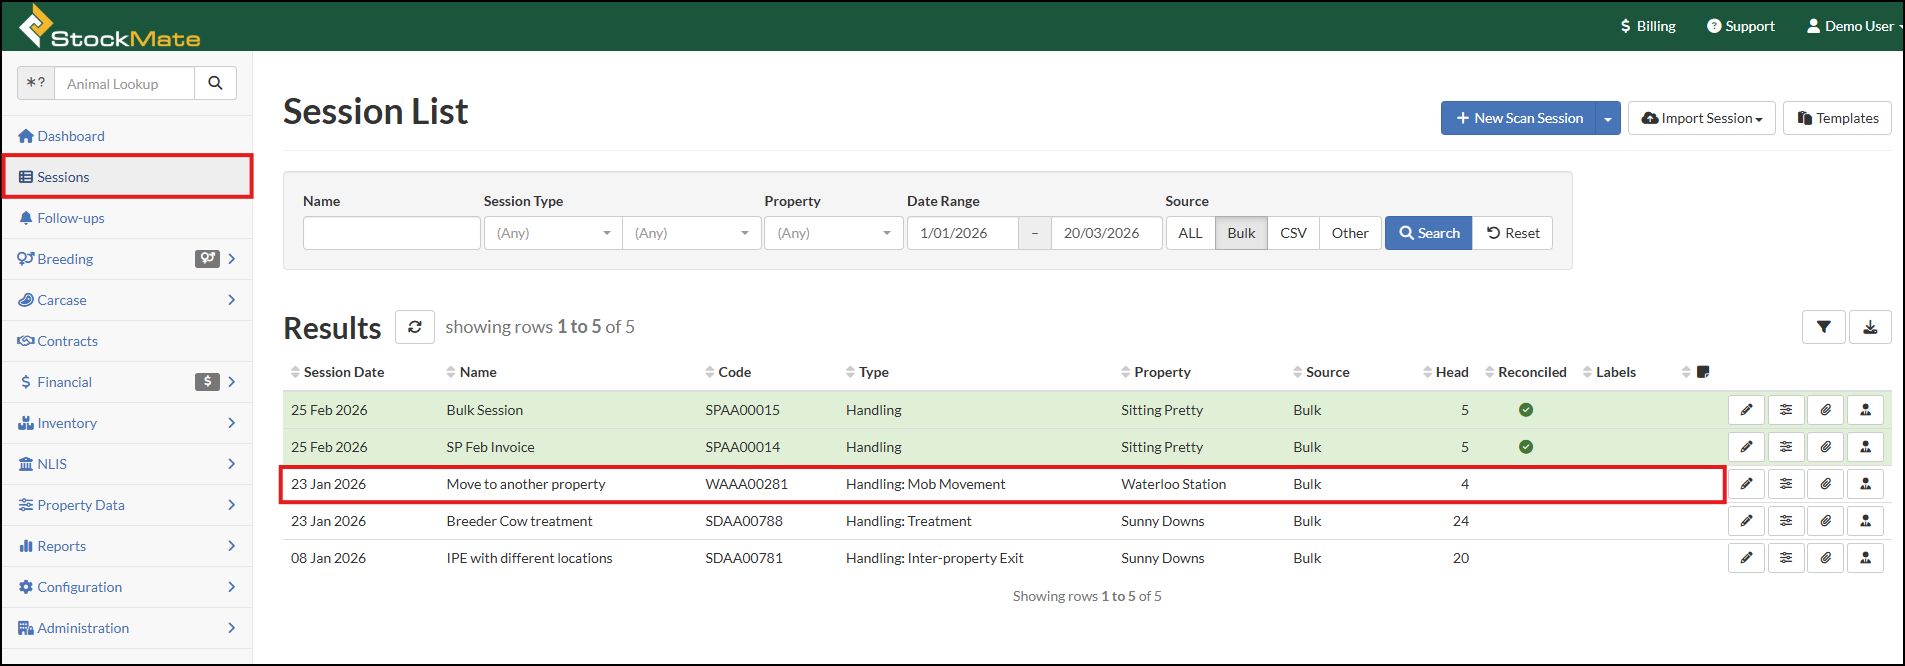
Task: Refresh the results with the reload icon
Action: [414, 327]
